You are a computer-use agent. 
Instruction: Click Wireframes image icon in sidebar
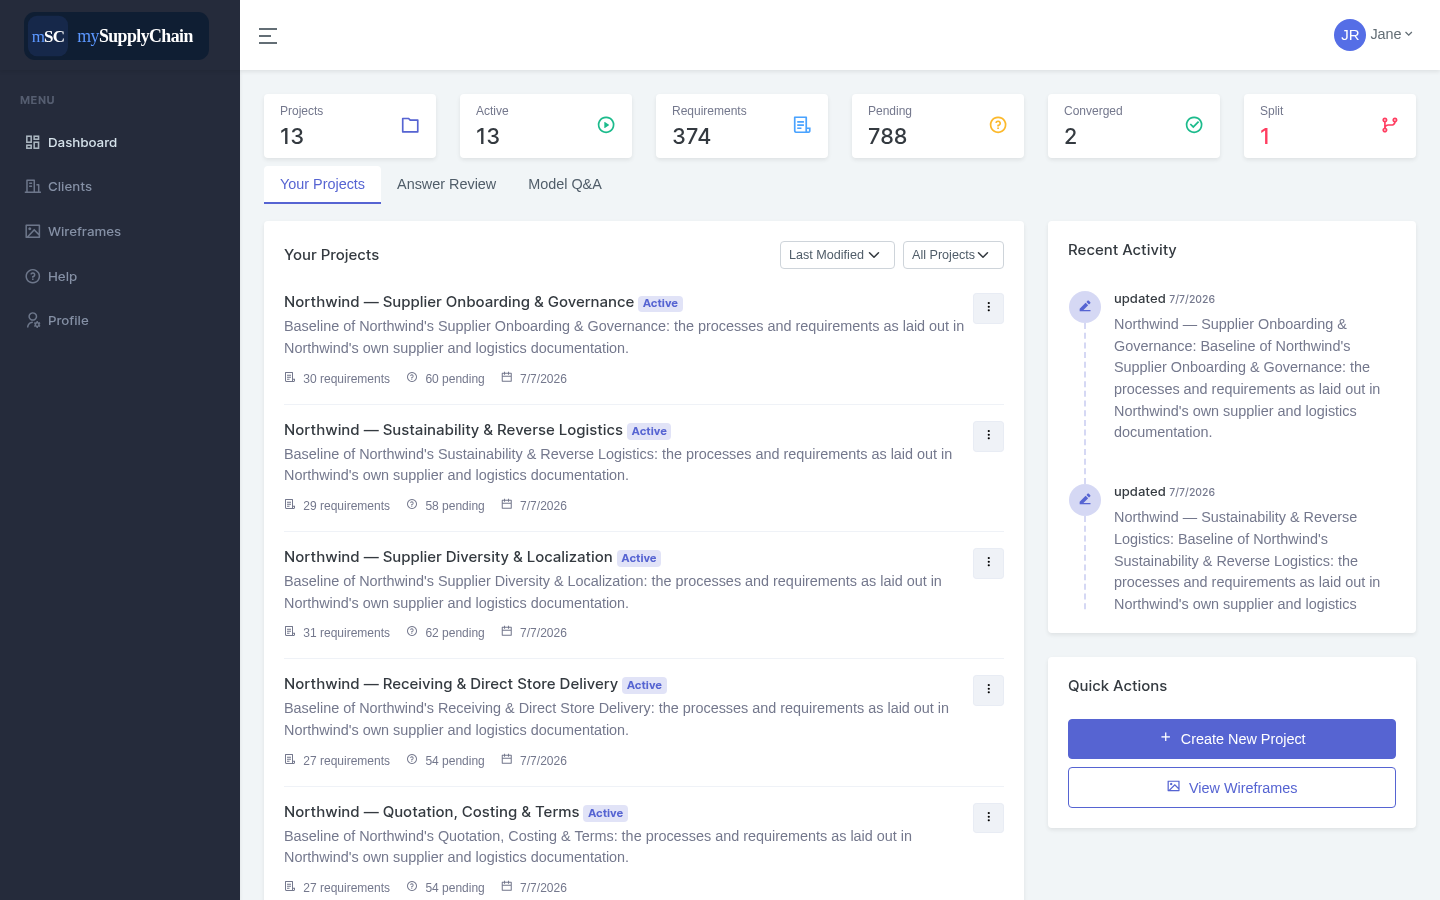click(x=33, y=231)
